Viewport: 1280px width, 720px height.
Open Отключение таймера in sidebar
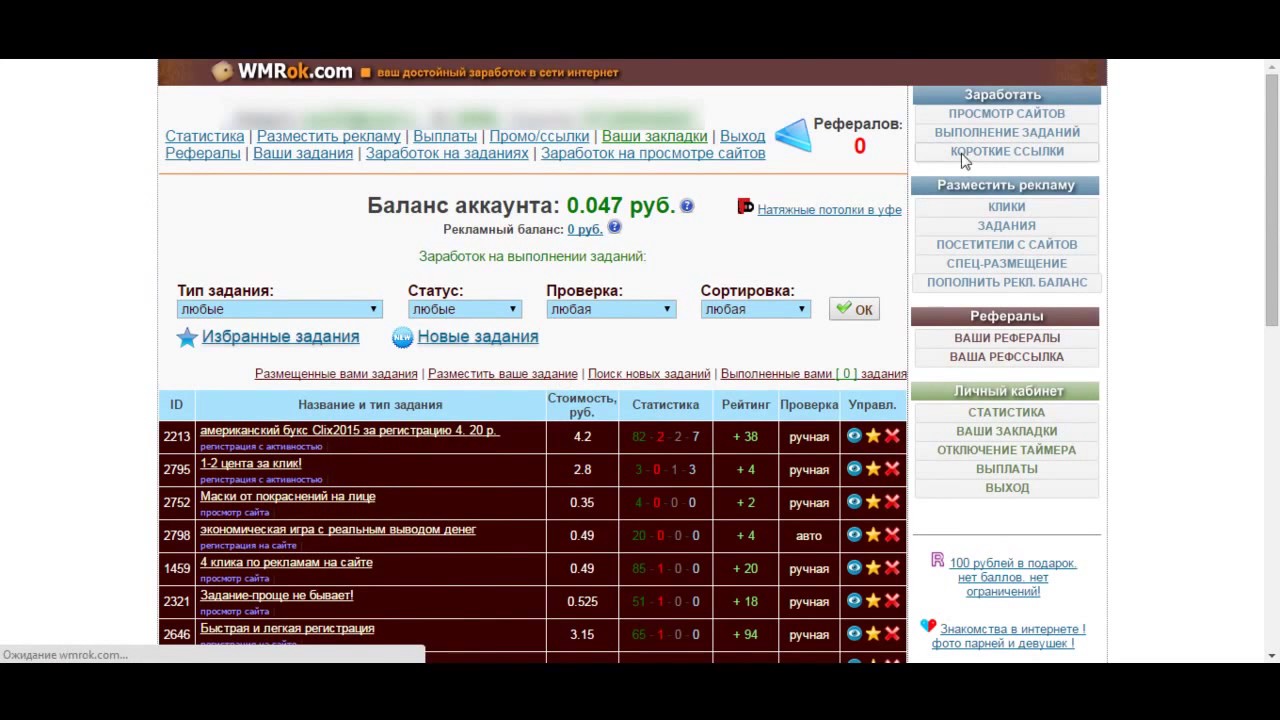click(x=1007, y=450)
